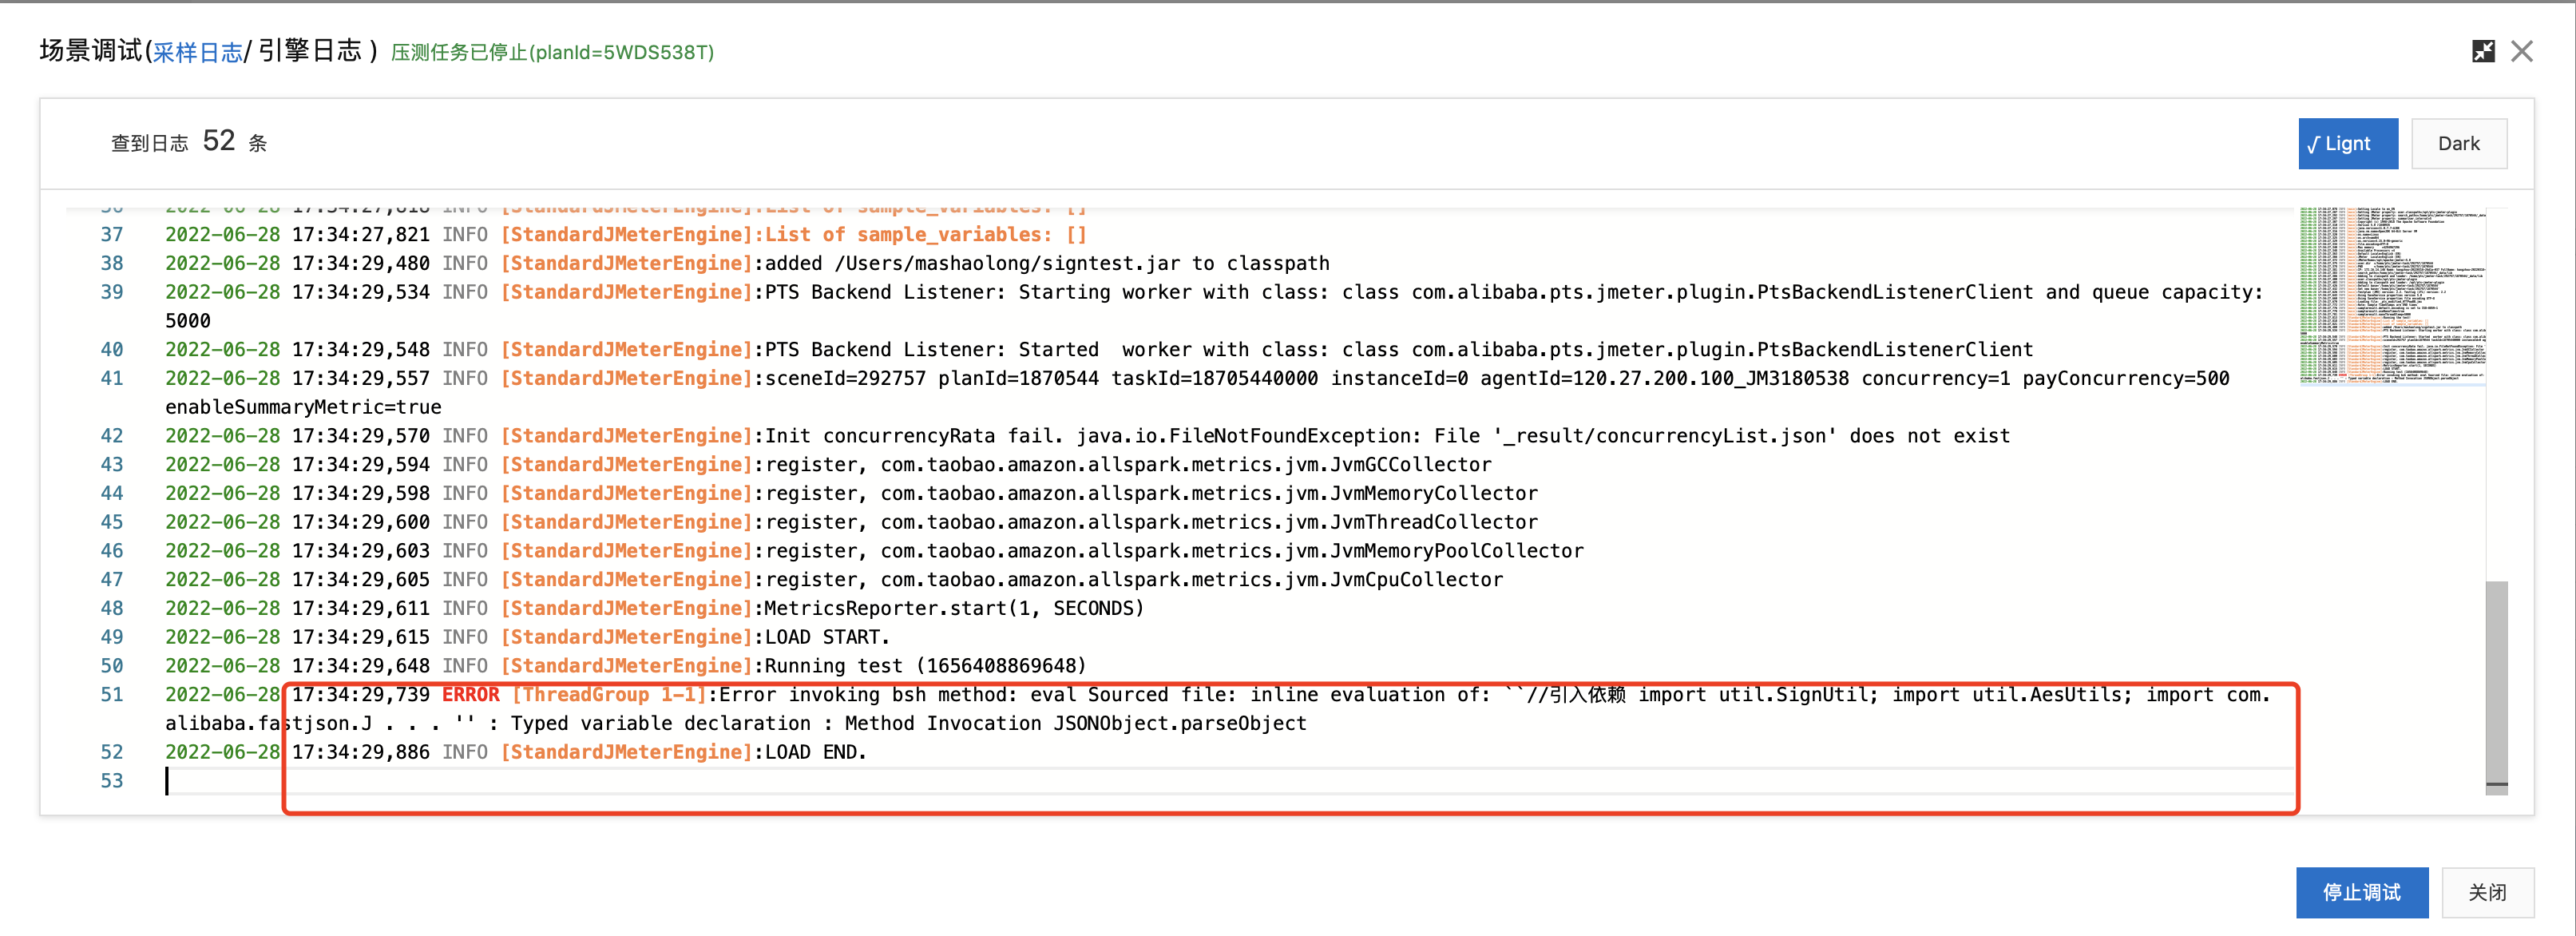This screenshot has height=936, width=2576.
Task: Click the 关闭 button
Action: point(2487,892)
